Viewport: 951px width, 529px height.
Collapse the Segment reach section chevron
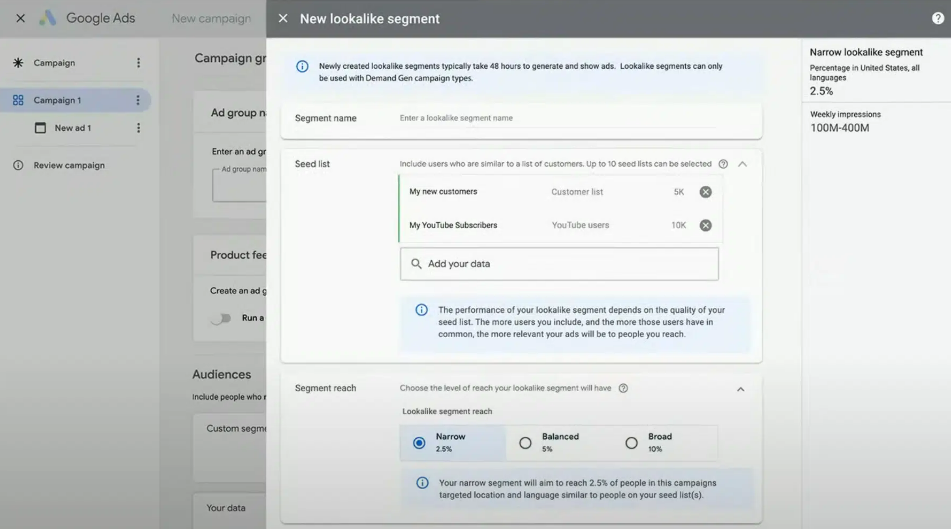point(741,389)
